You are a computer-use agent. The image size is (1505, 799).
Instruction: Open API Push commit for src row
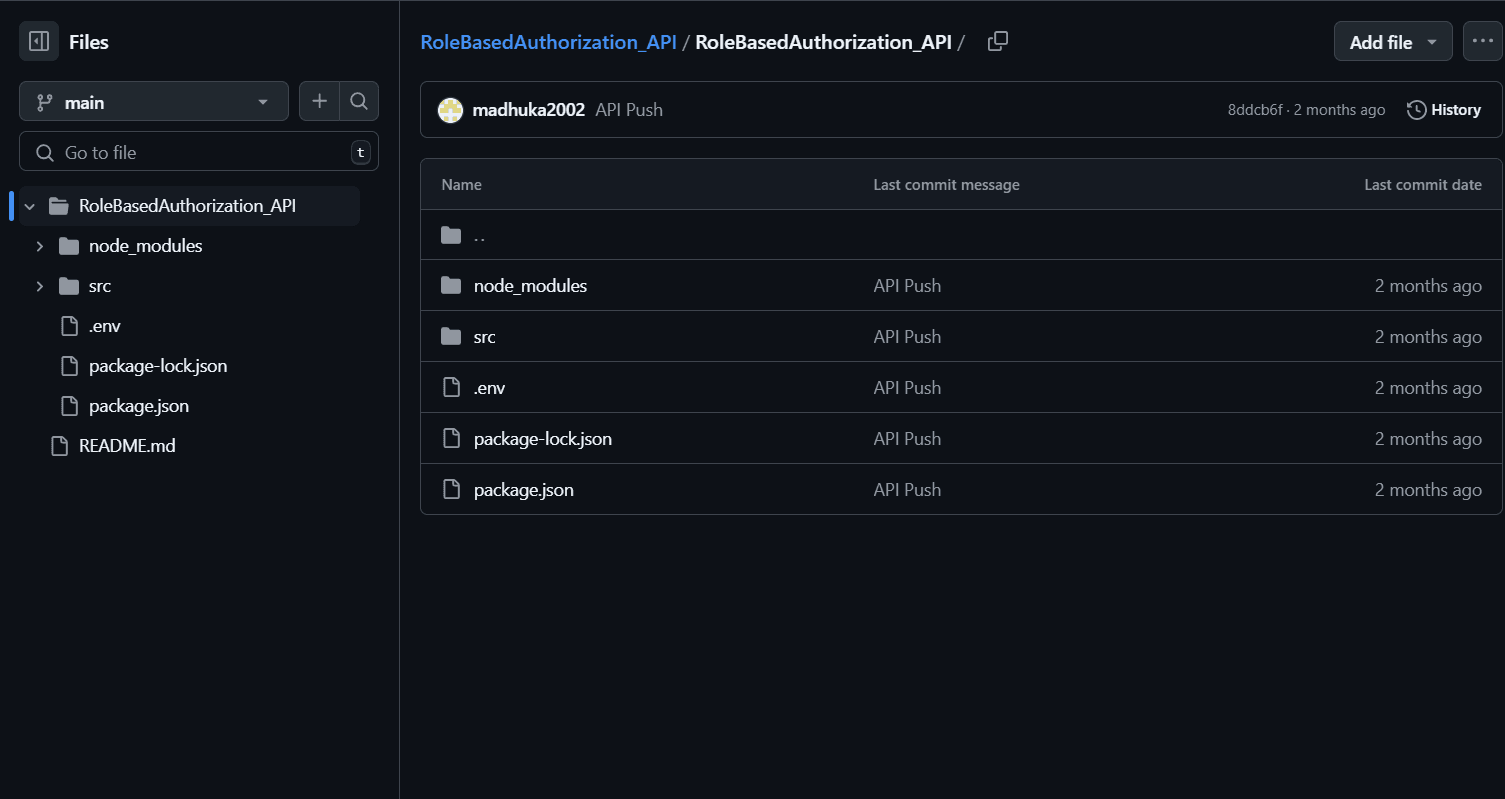(907, 337)
